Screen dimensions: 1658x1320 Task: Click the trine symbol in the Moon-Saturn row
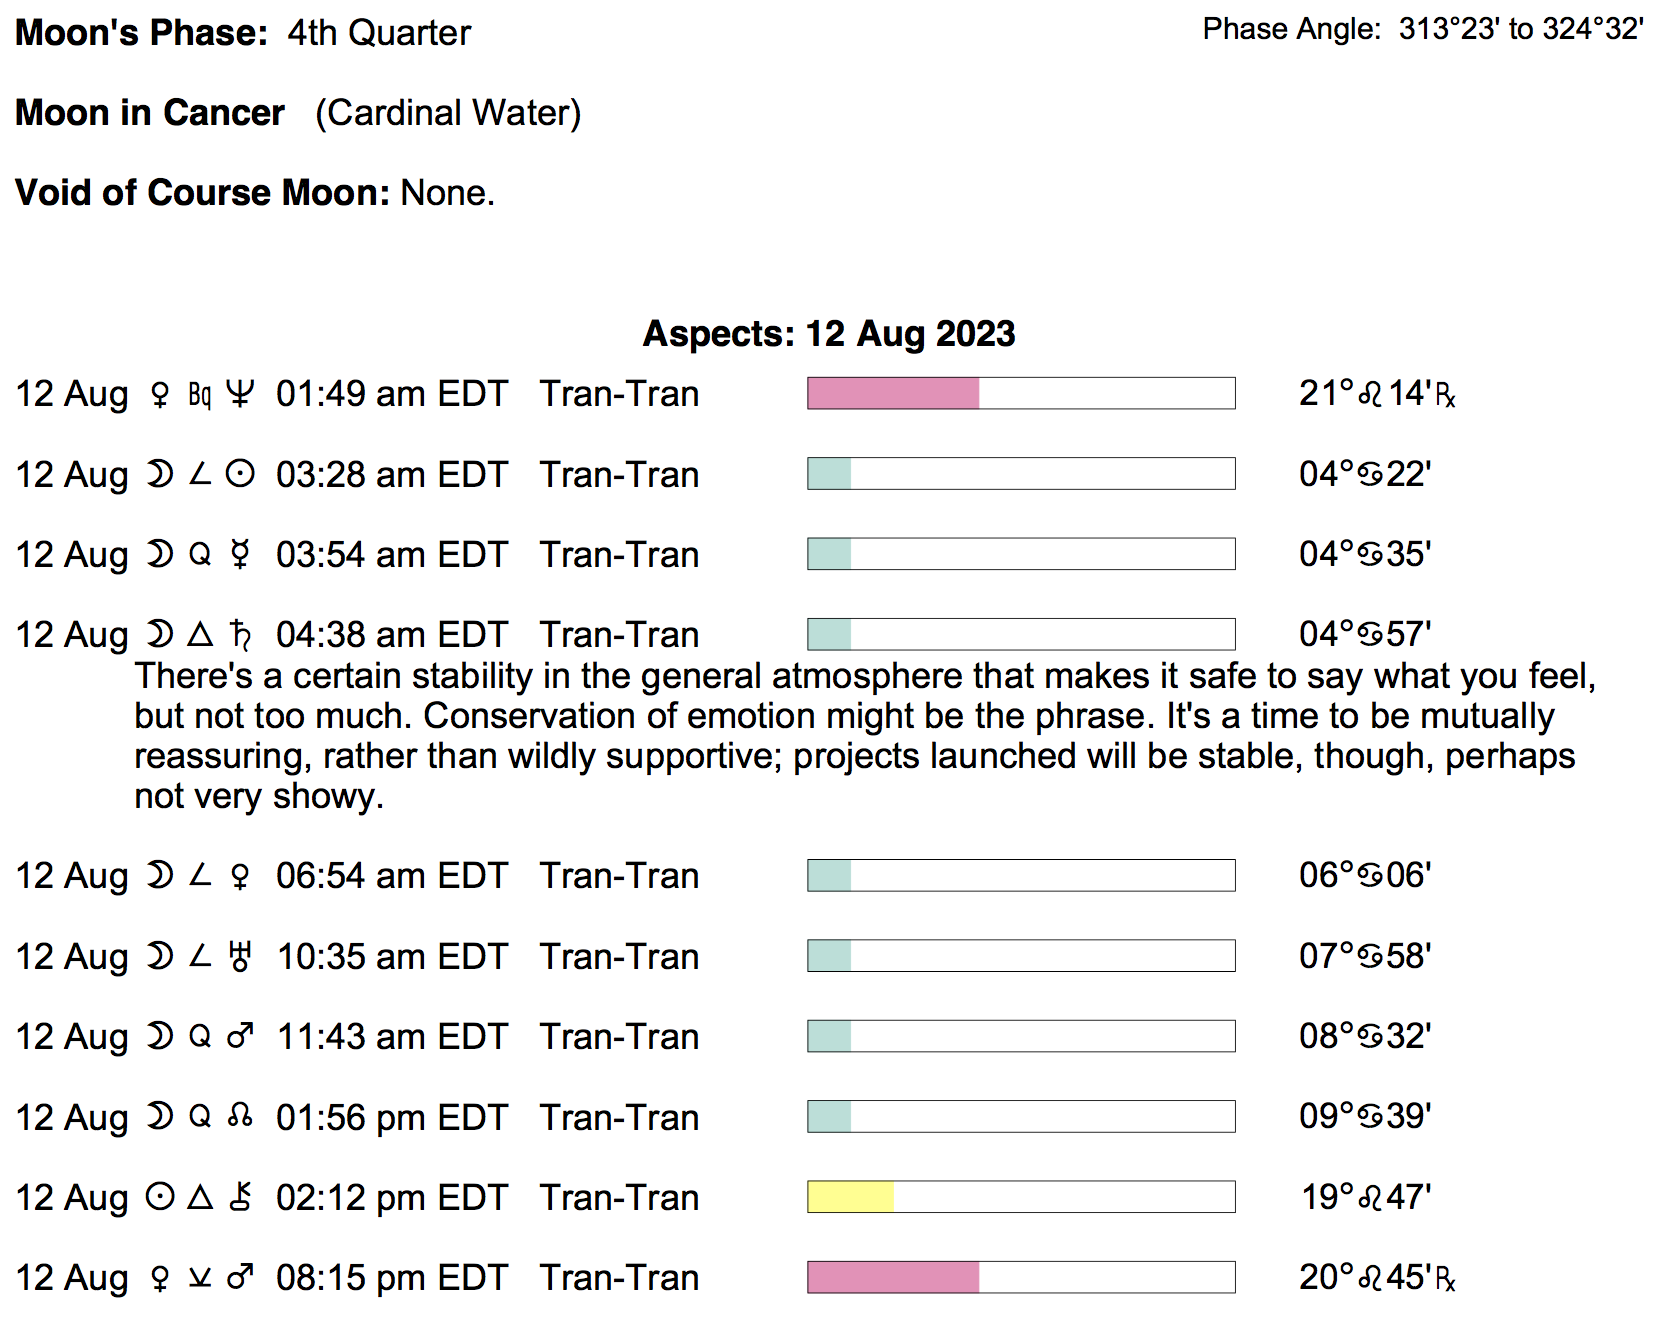tap(201, 635)
